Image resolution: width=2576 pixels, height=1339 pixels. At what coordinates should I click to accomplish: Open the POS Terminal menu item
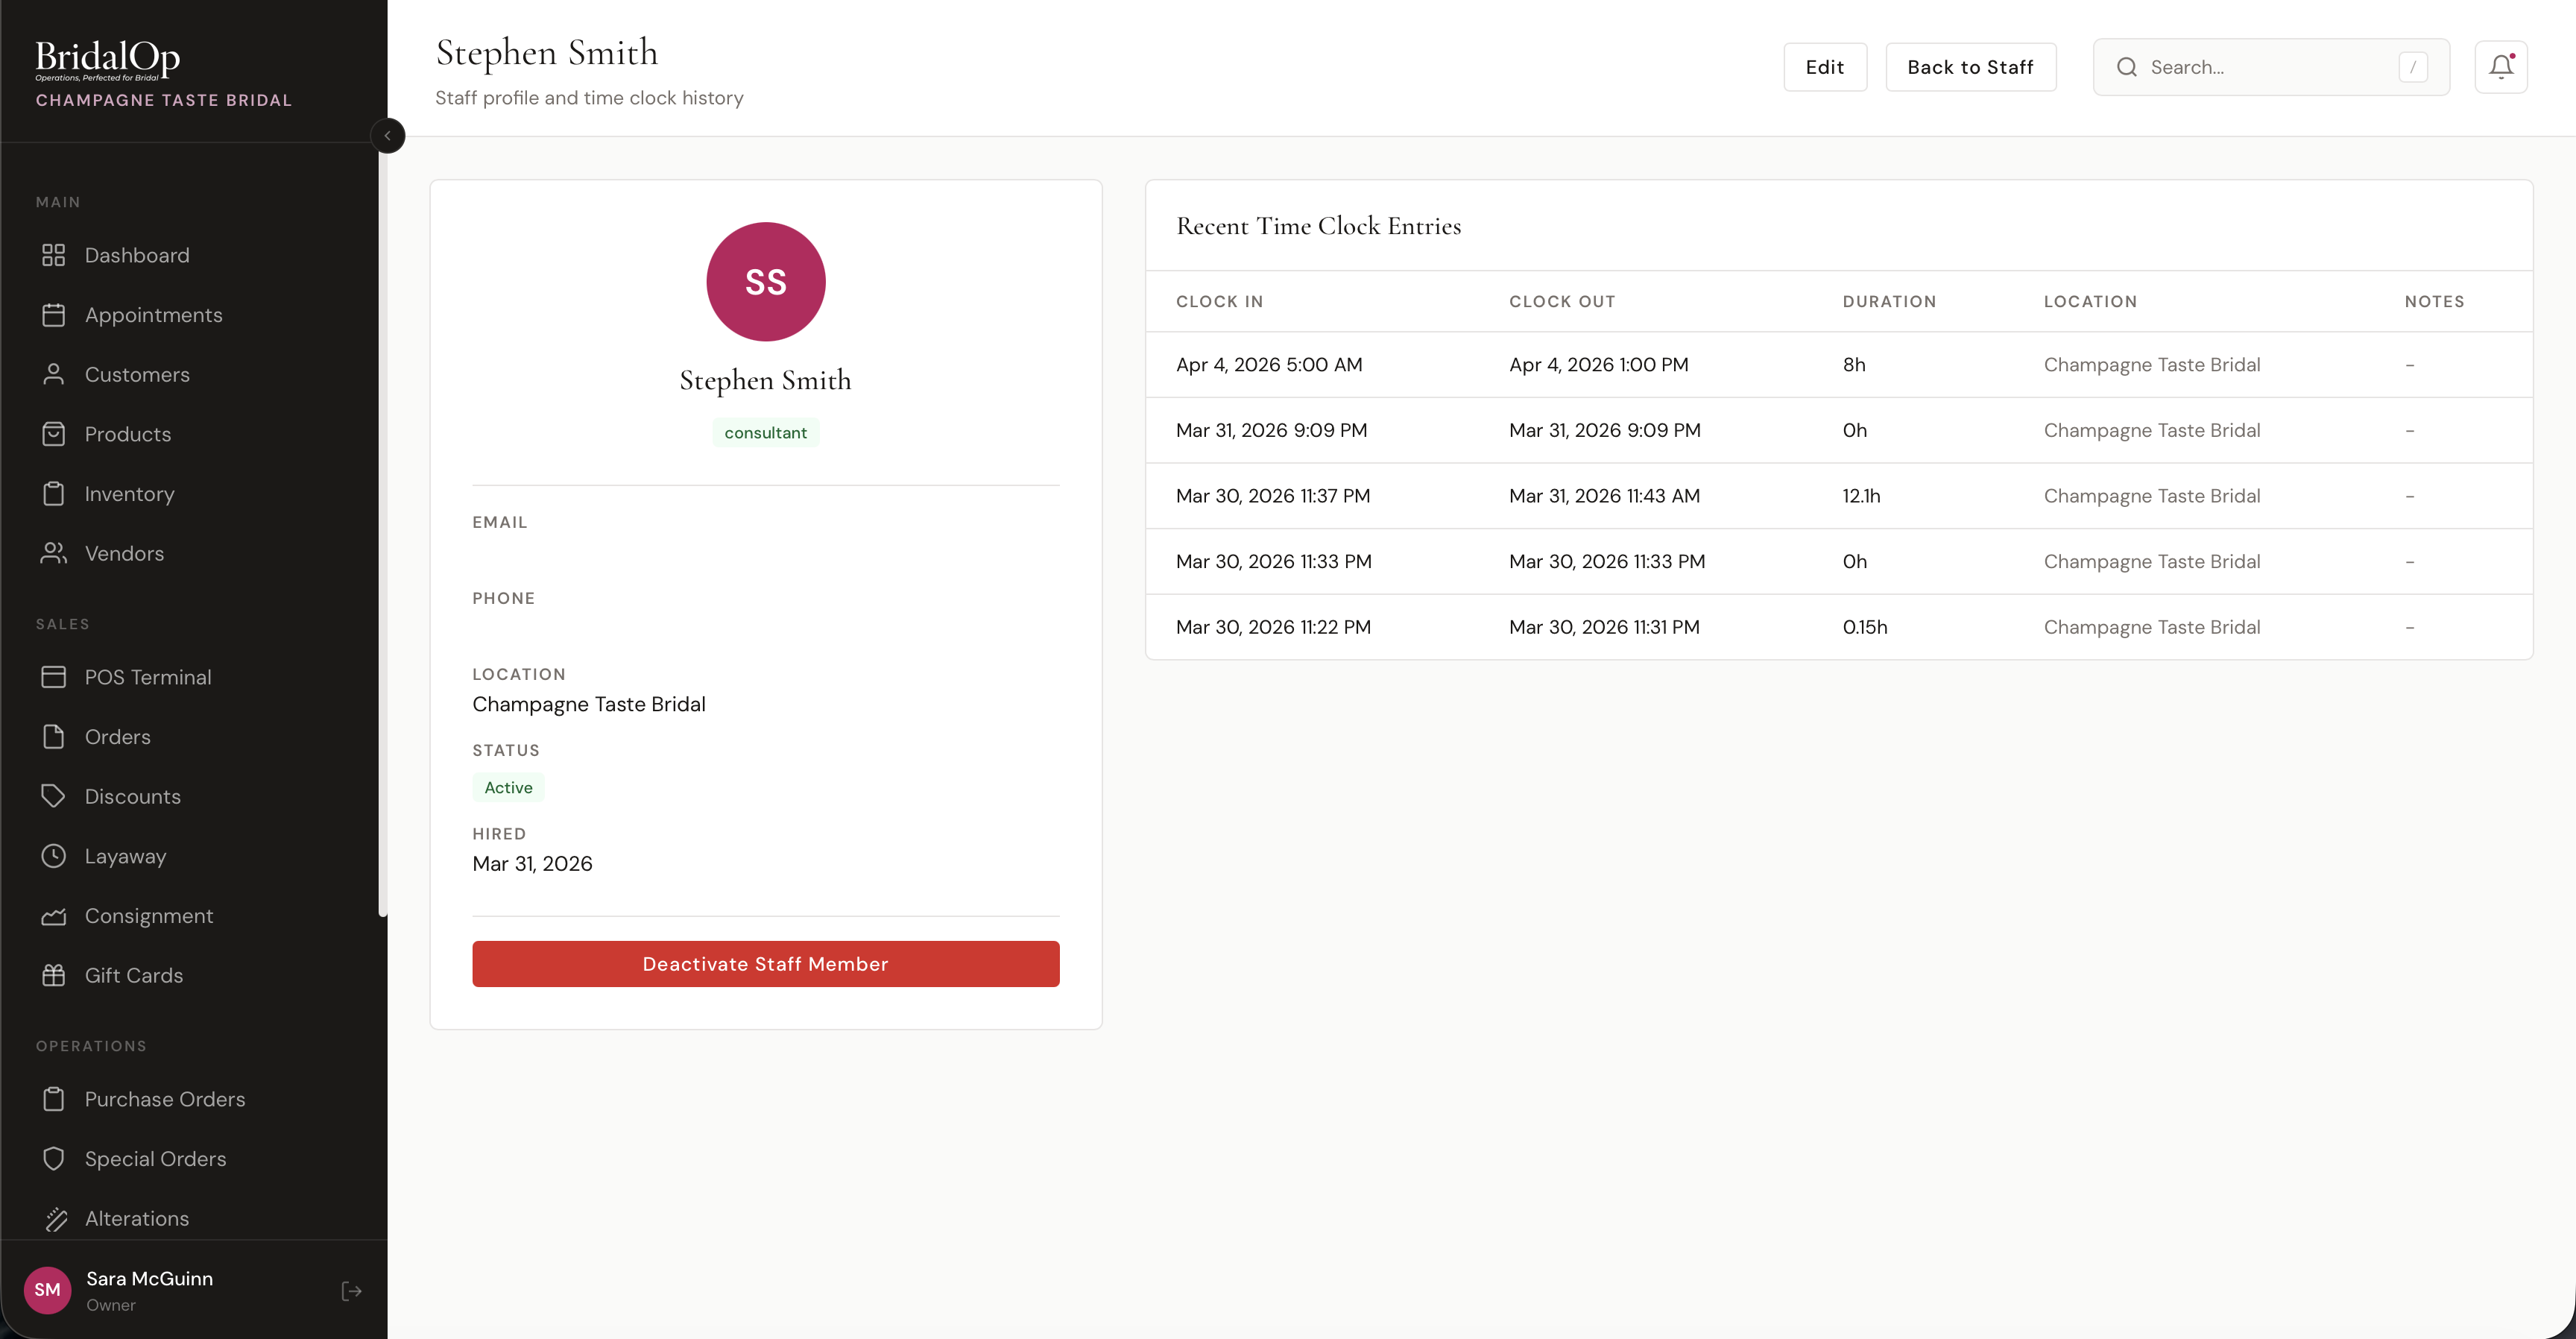(x=148, y=677)
